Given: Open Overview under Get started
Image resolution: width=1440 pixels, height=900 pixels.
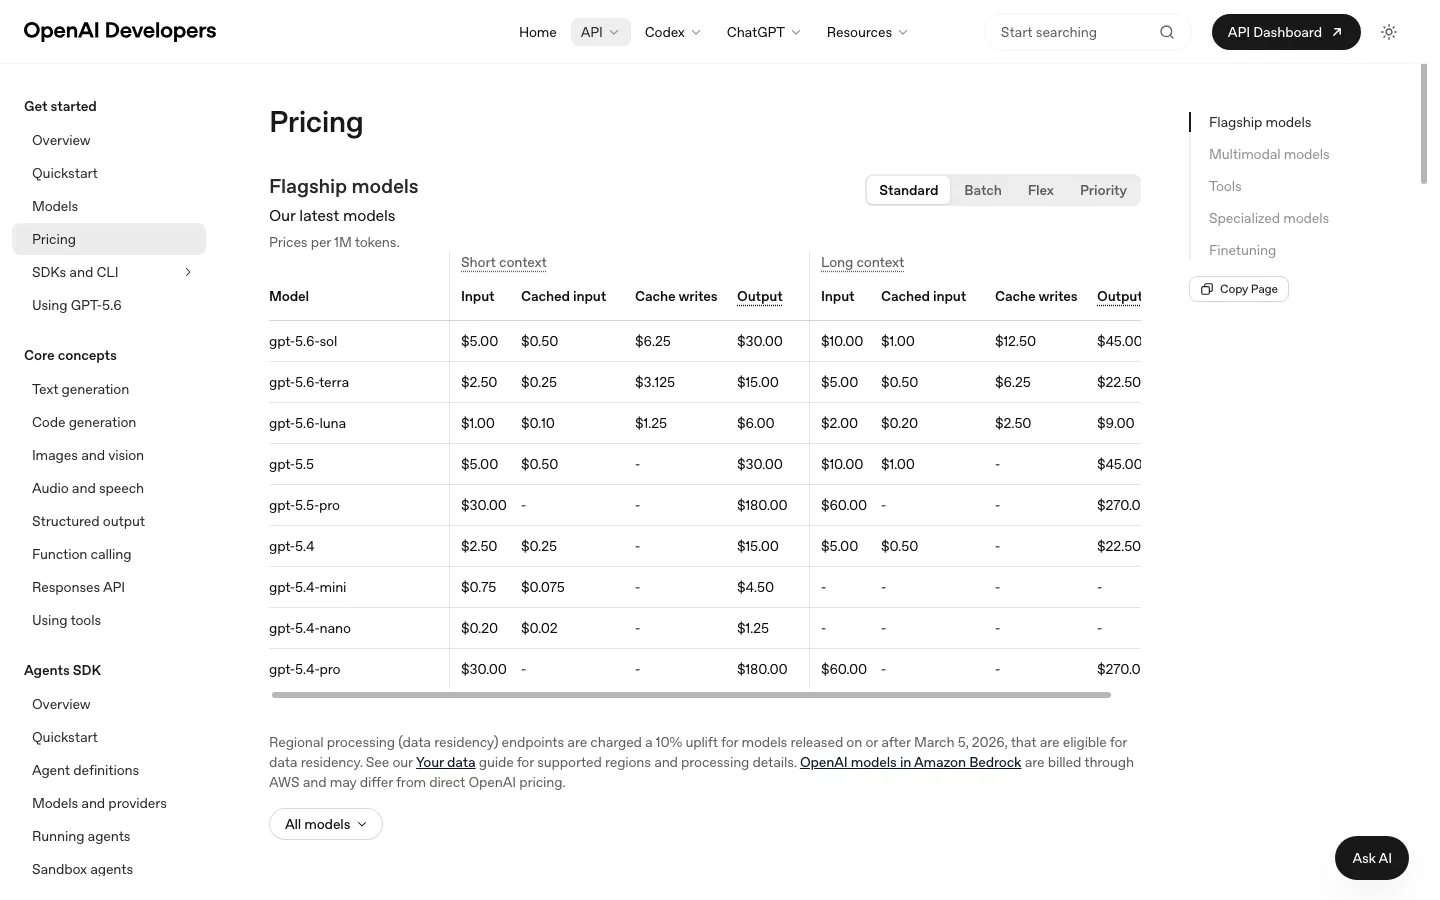Looking at the screenshot, I should point(109,140).
